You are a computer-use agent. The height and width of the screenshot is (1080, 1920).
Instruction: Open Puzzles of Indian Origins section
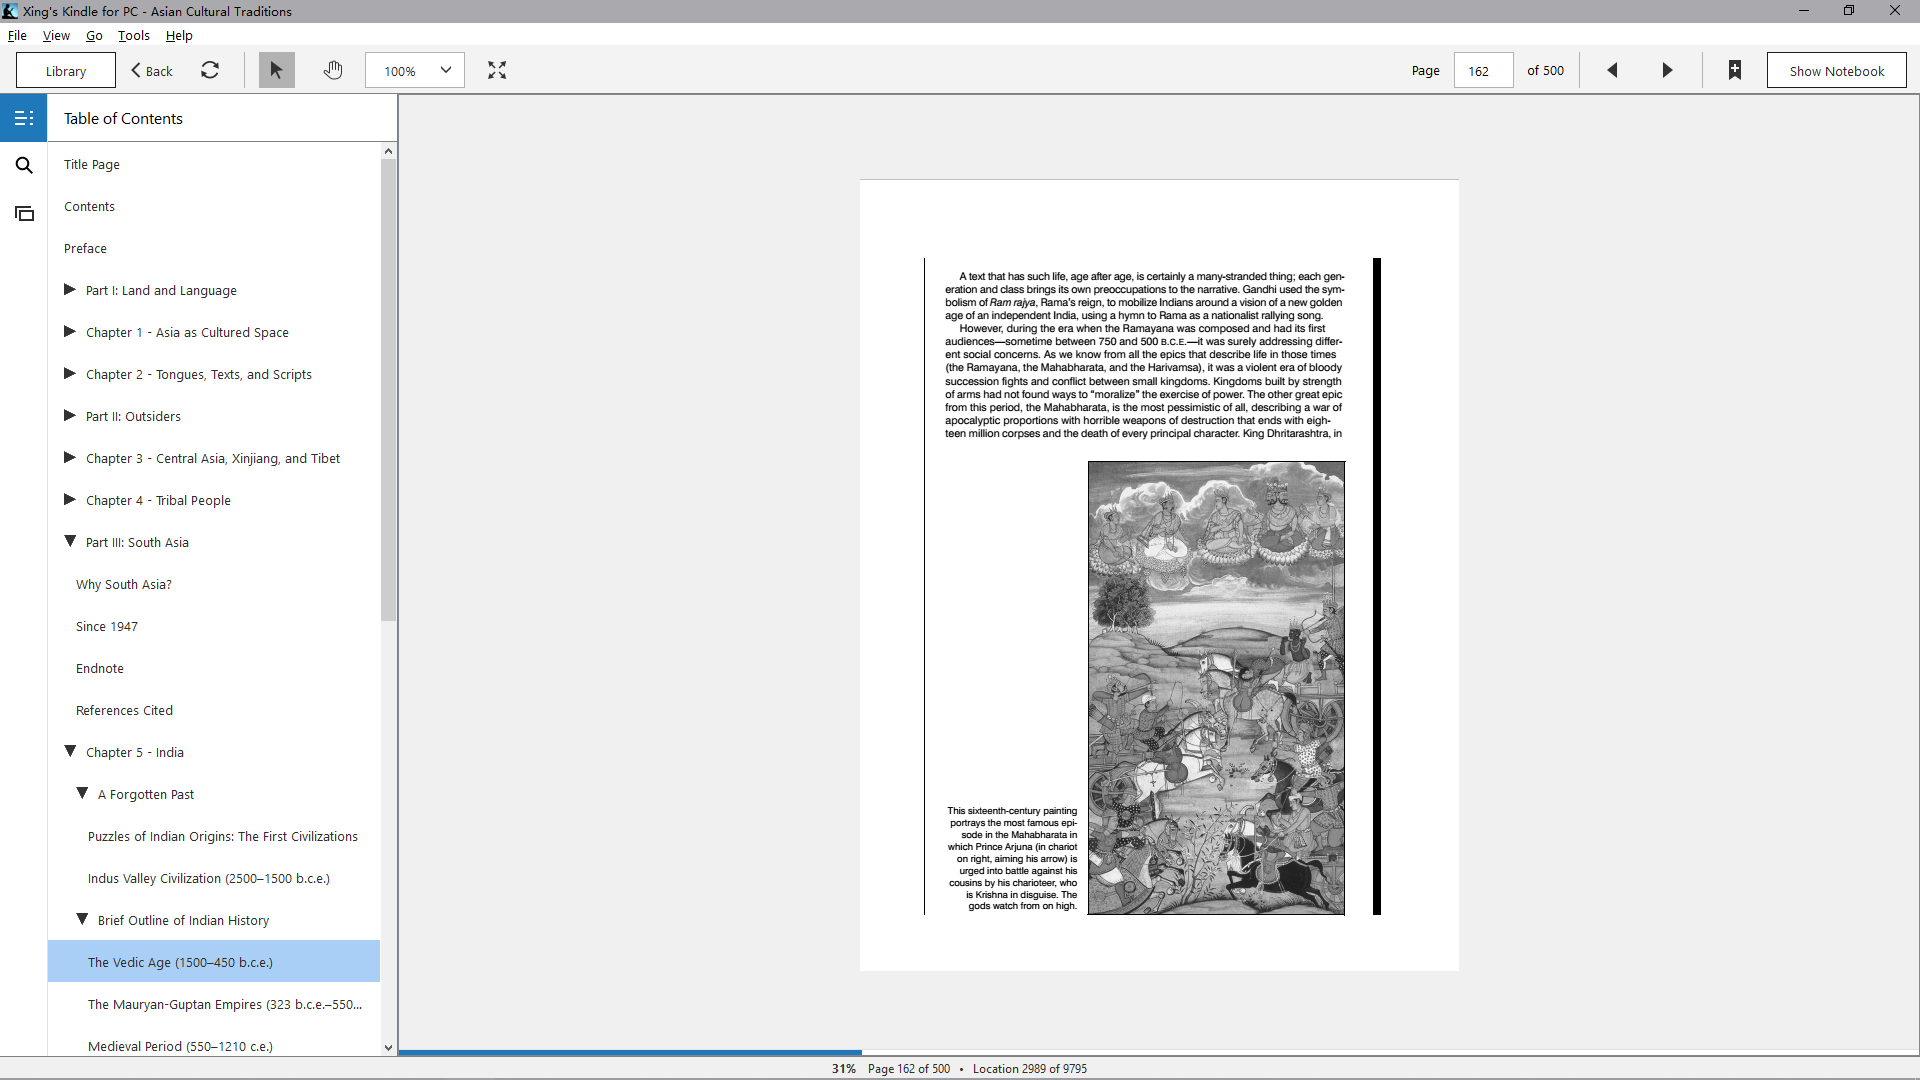223,836
